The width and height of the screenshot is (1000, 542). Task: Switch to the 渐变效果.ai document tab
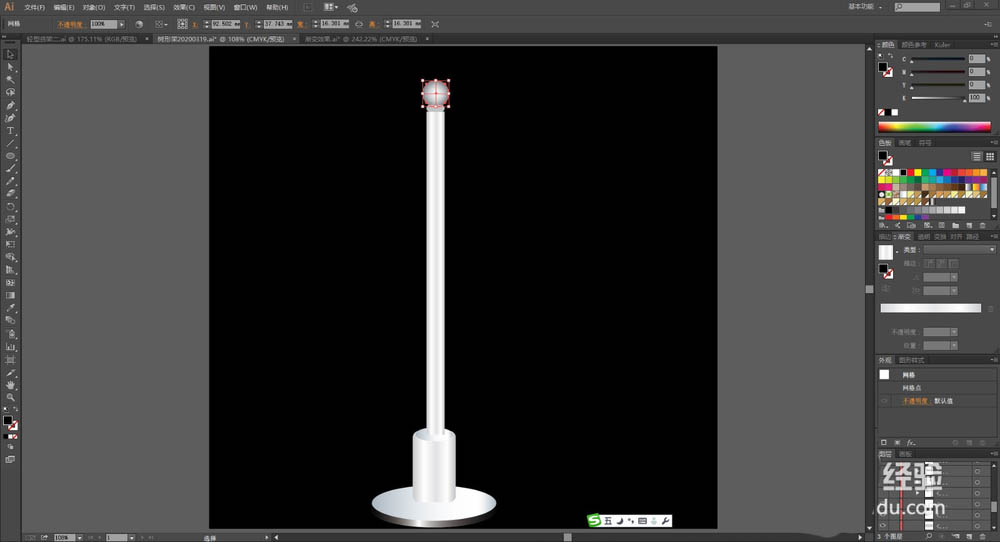click(x=361, y=39)
